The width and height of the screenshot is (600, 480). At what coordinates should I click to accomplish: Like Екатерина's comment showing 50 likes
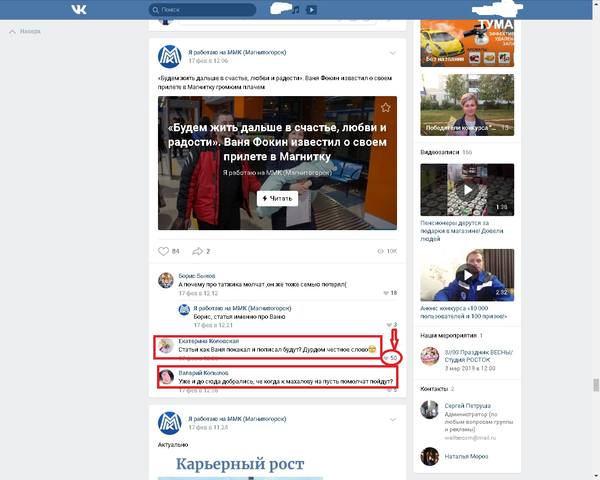coord(391,358)
